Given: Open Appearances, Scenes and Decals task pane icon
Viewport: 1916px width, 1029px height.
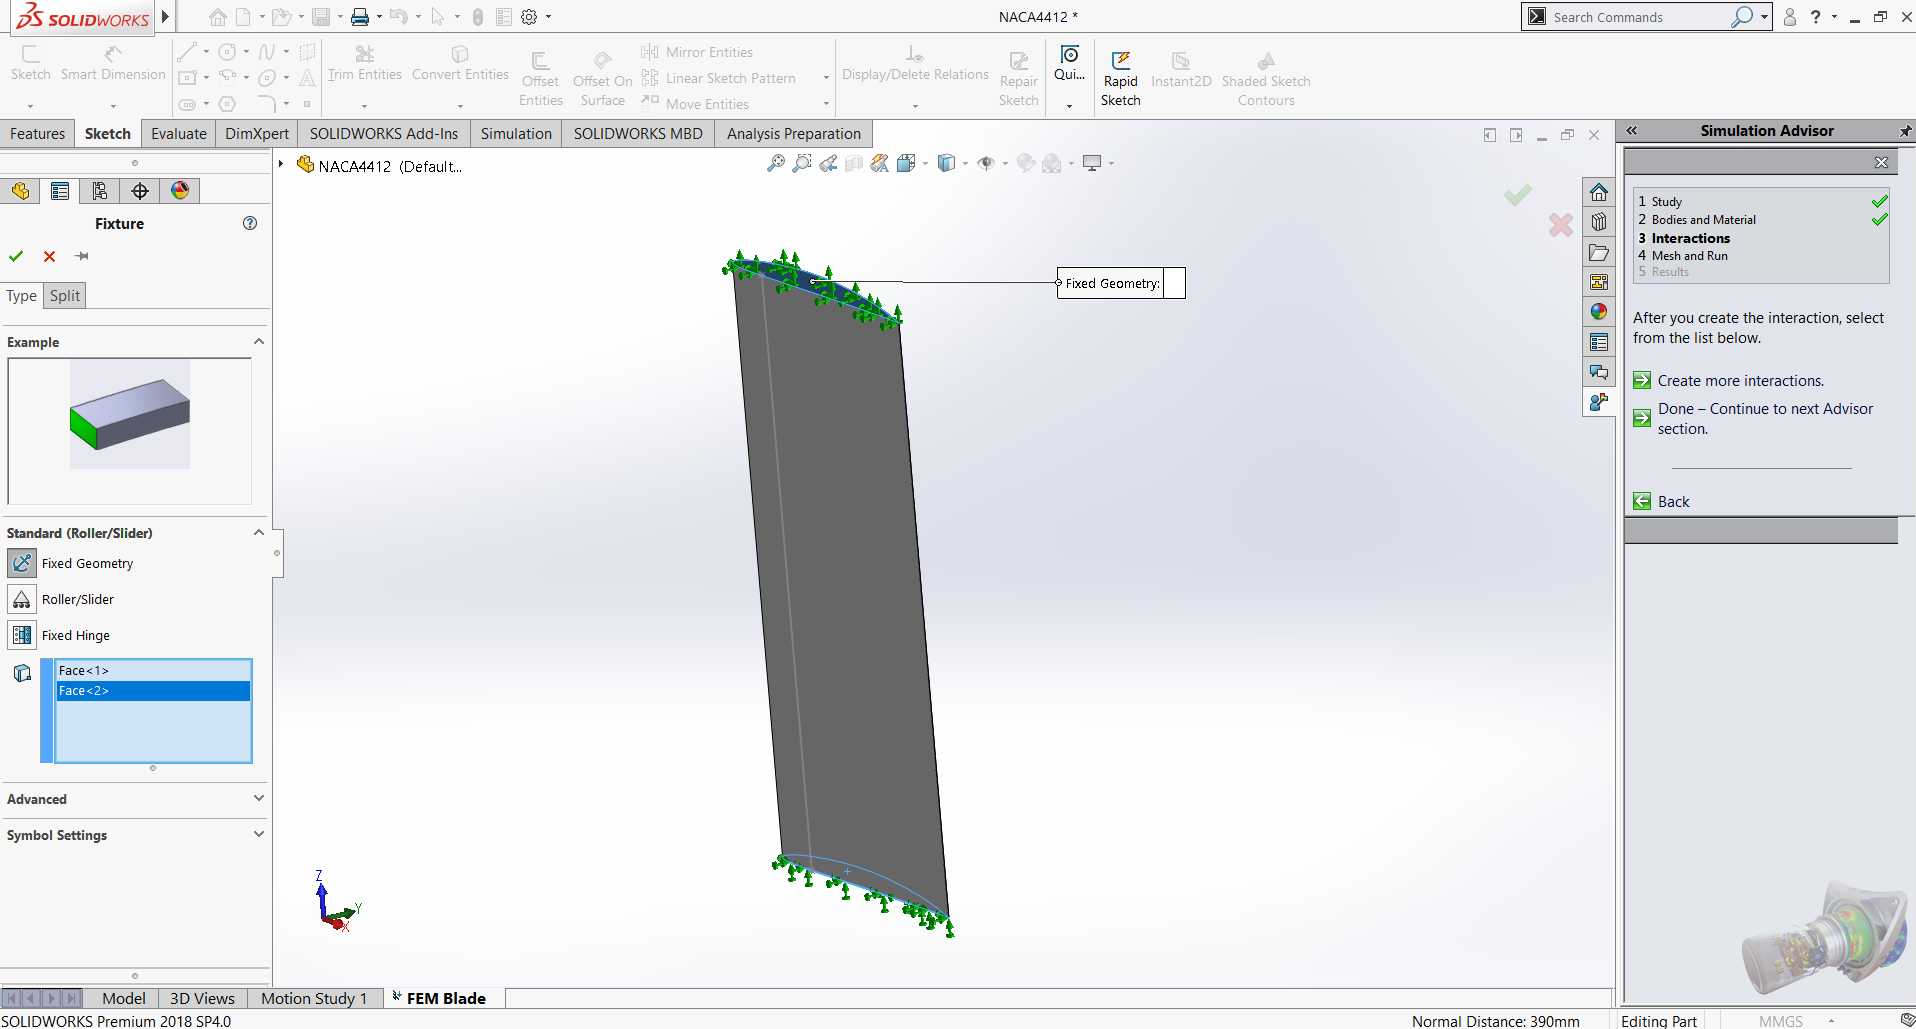Looking at the screenshot, I should click(1599, 312).
